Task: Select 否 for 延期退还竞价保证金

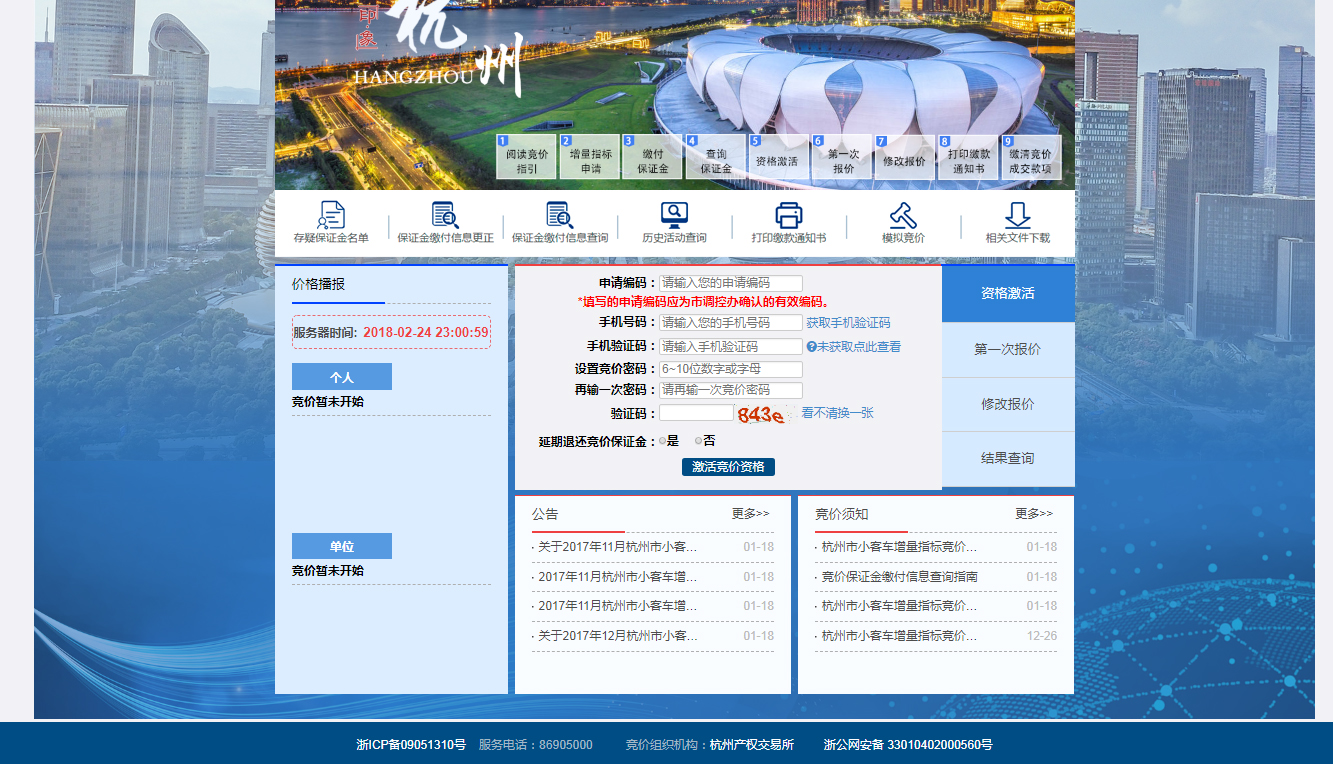Action: click(x=699, y=441)
